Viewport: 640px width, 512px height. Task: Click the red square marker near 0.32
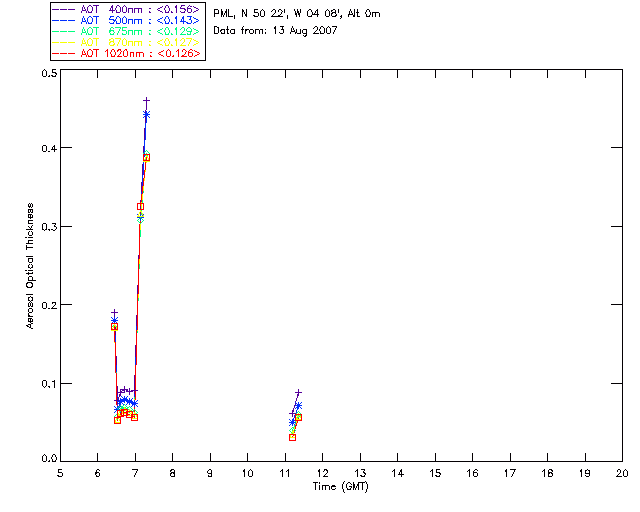(140, 207)
